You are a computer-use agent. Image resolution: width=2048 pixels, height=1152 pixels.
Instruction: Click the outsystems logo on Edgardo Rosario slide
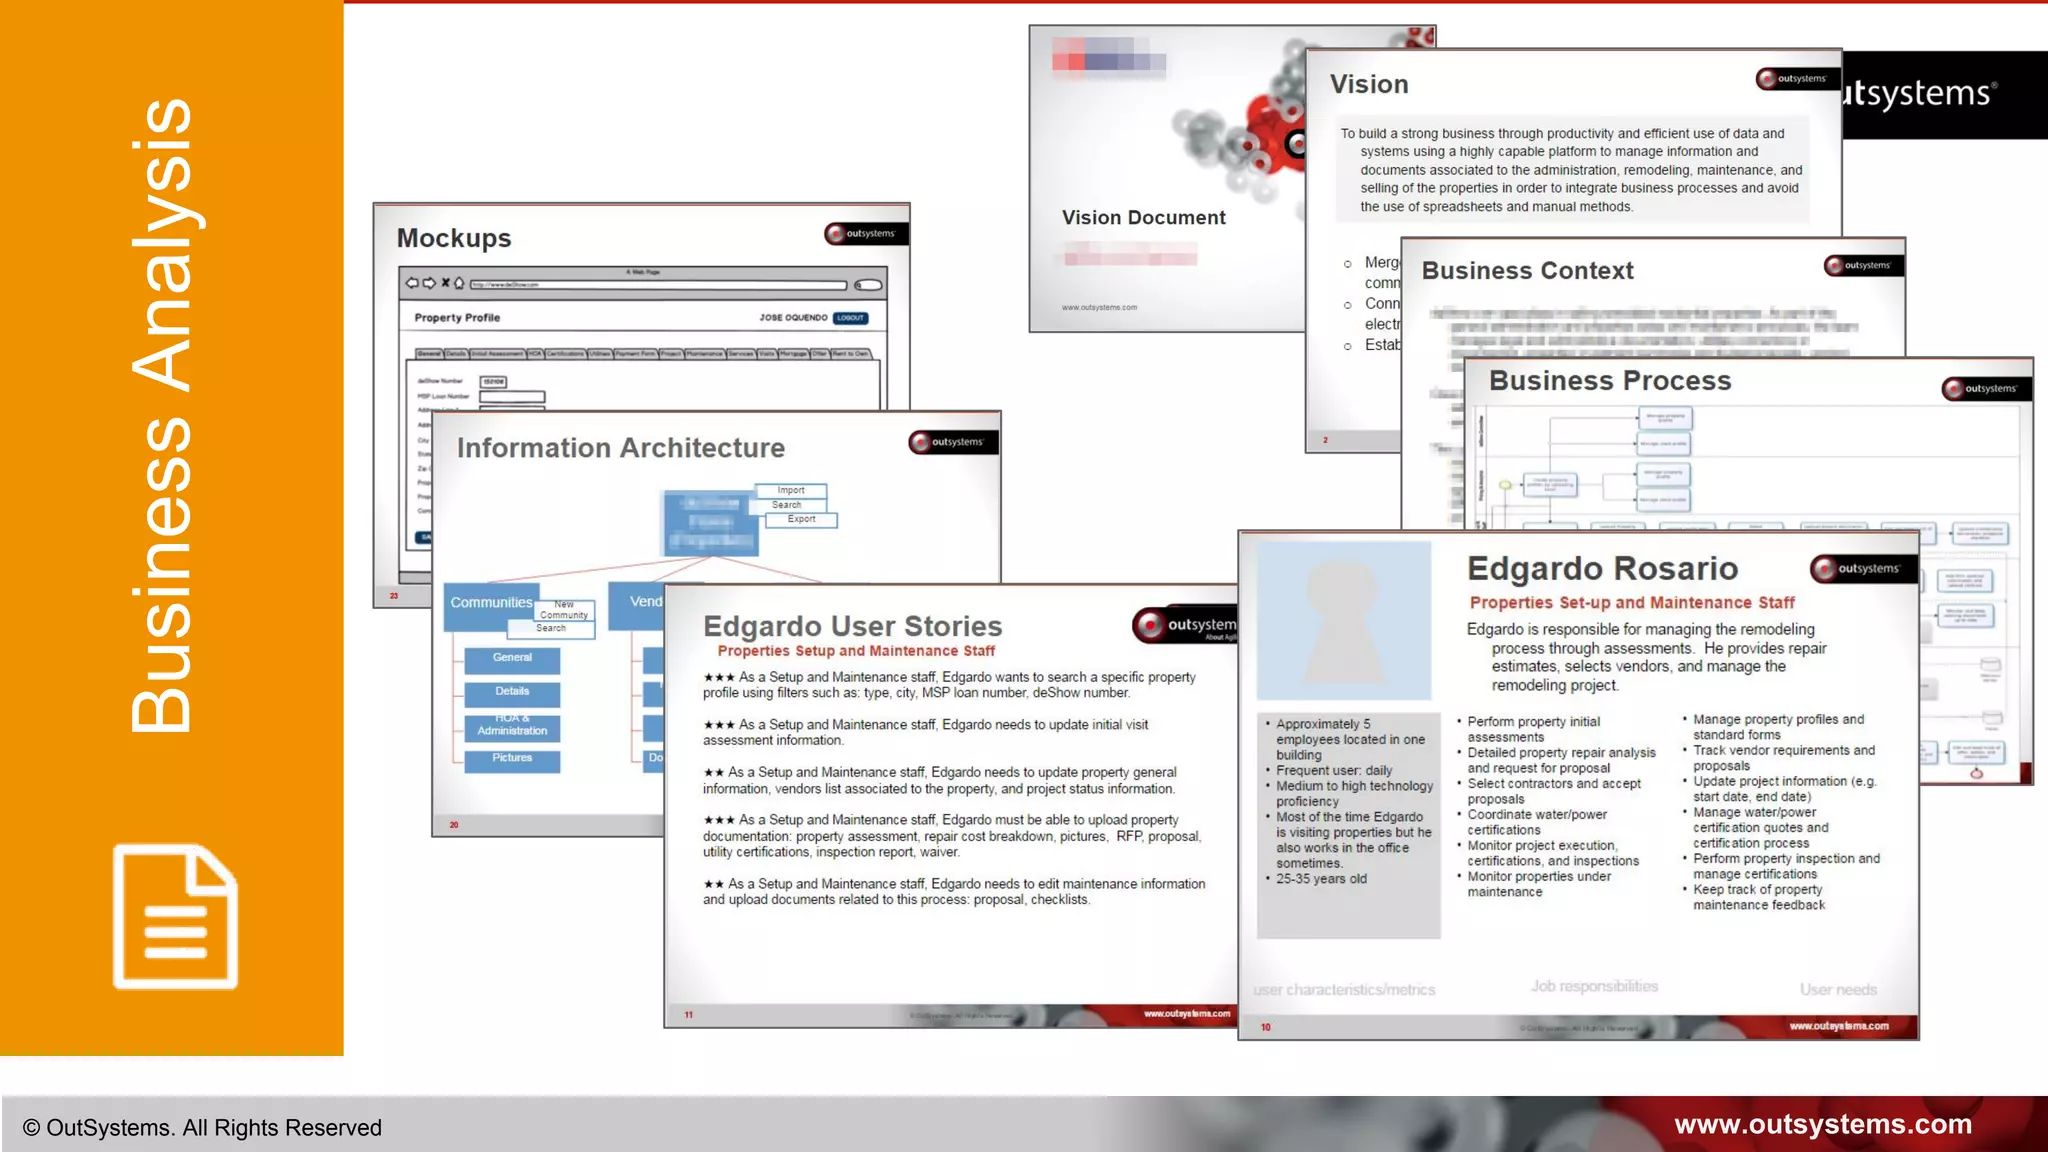1863,568
